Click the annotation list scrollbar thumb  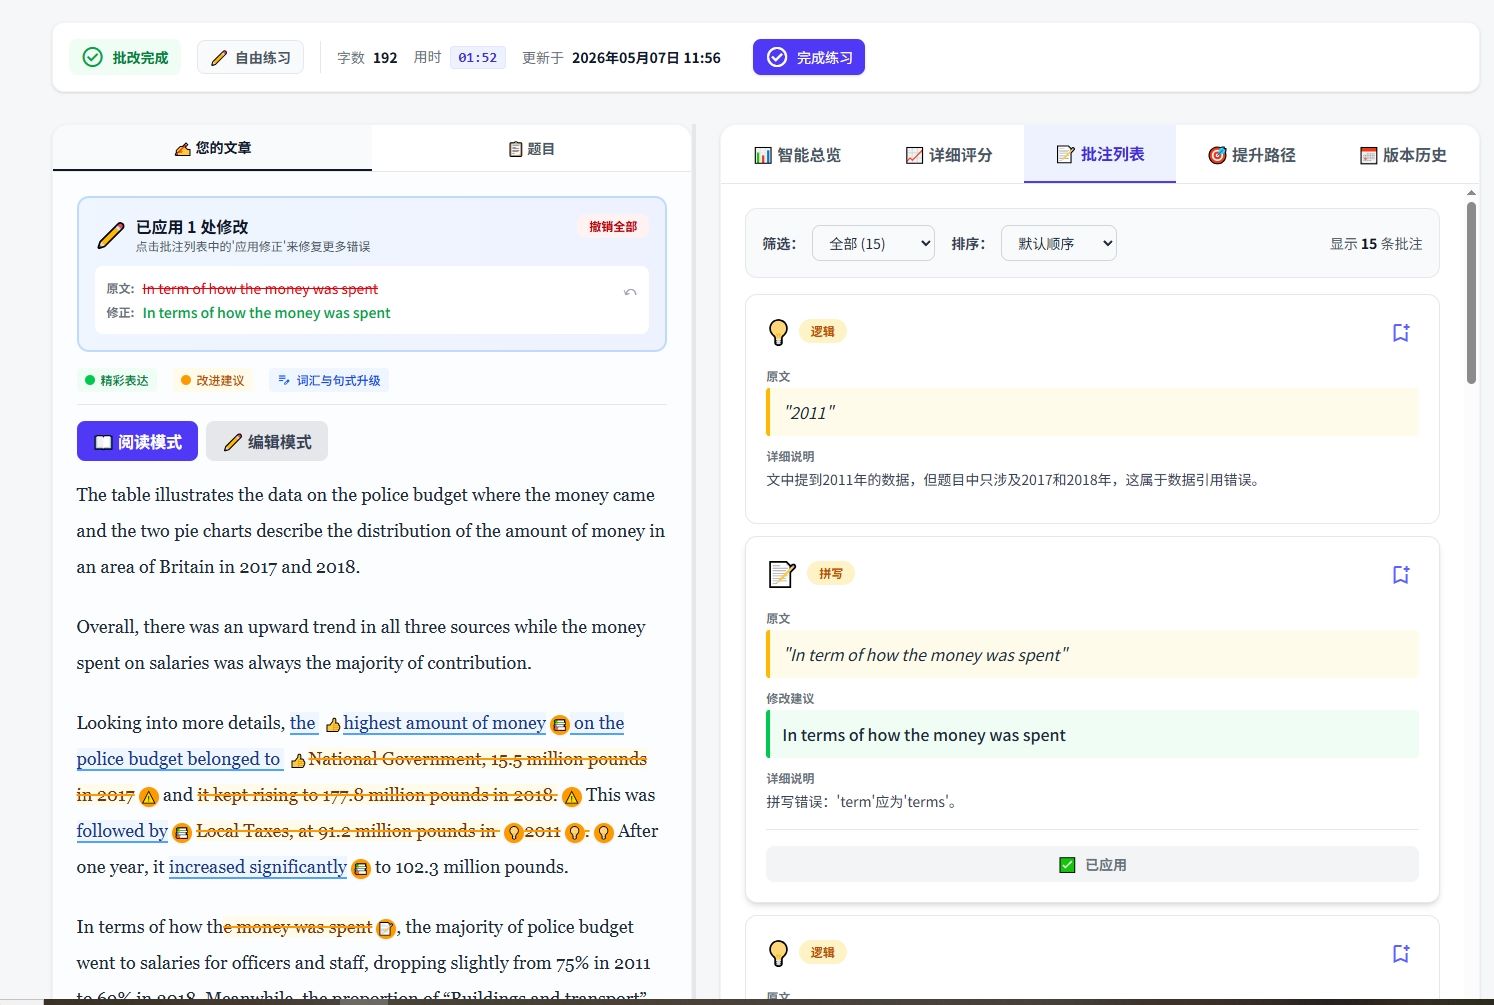[x=1471, y=292]
